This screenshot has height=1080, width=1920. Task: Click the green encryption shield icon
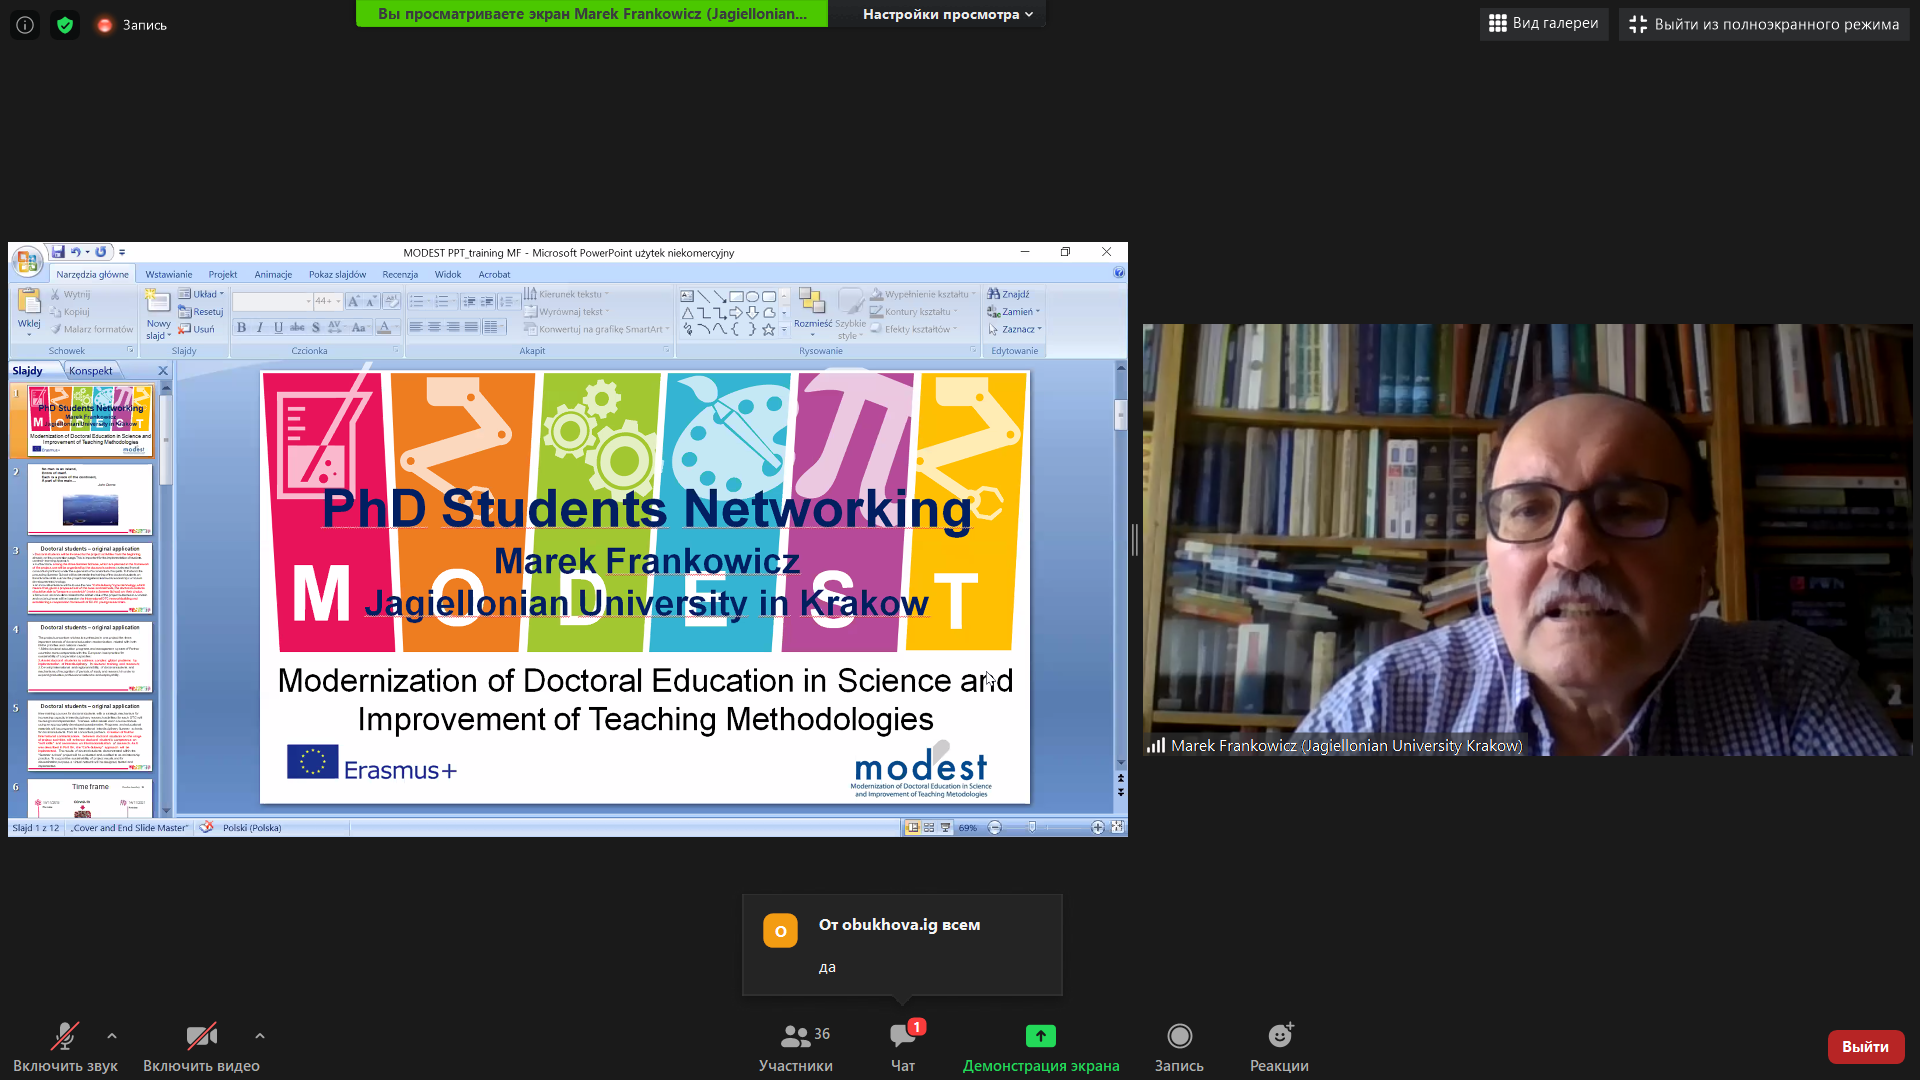(x=65, y=25)
